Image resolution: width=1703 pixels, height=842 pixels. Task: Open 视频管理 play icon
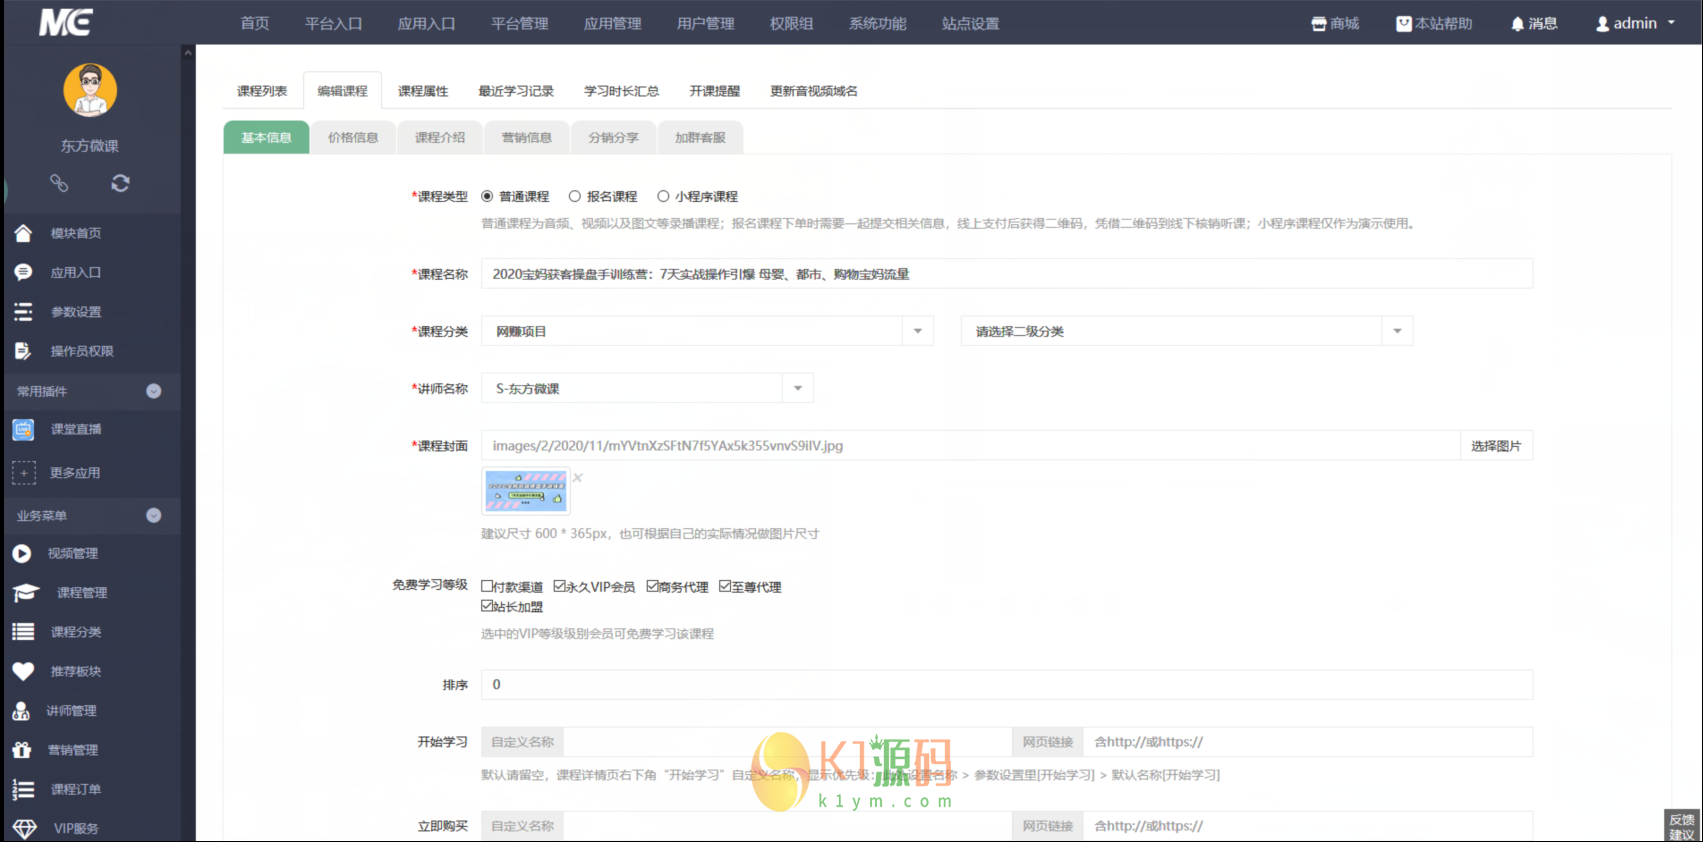pos(22,553)
